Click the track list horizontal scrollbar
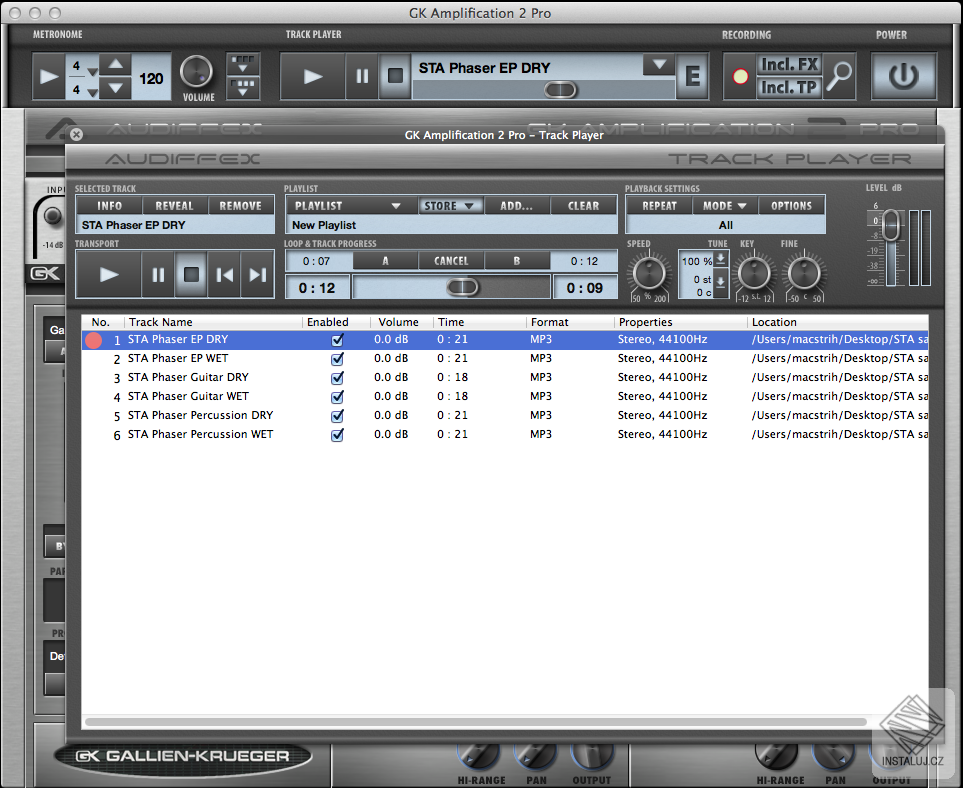Screen dimensions: 963x788 (476, 722)
